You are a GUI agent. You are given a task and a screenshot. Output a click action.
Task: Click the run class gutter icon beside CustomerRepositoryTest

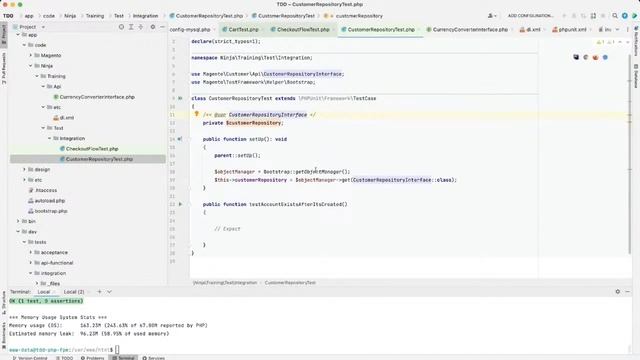pyautogui.click(x=180, y=98)
